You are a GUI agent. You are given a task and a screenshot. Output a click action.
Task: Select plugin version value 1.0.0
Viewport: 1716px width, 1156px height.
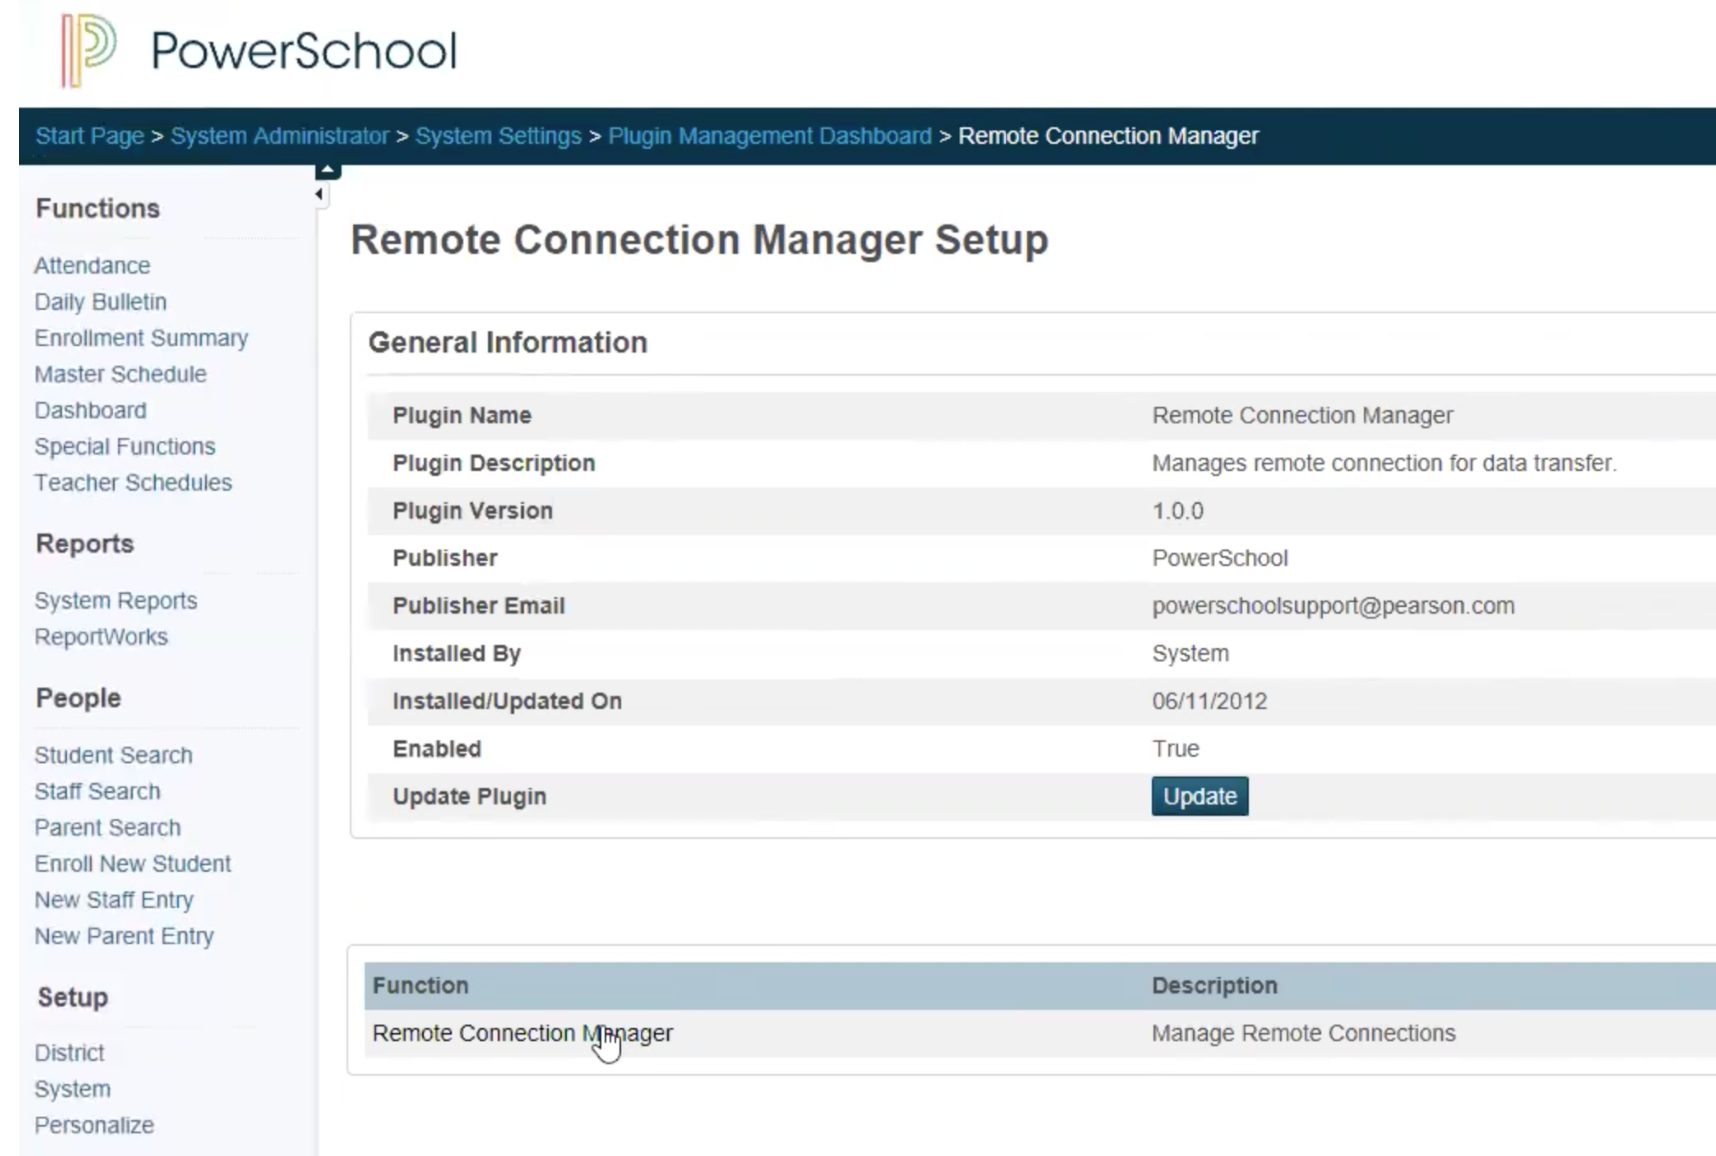coord(1178,511)
